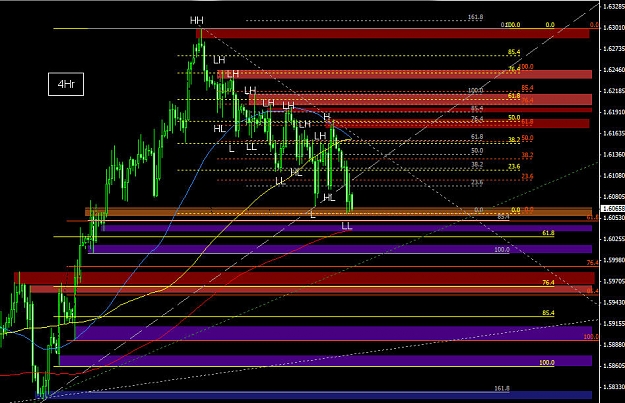Click the H label near the blue moving average
The width and height of the screenshot is (625, 403).
click(x=327, y=117)
